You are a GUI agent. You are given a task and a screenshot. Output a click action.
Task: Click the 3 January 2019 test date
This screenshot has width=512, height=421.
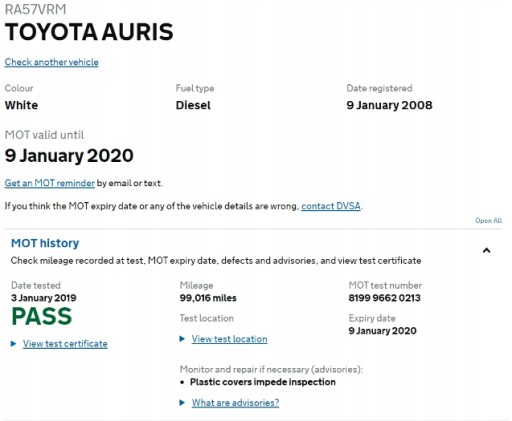pos(44,298)
